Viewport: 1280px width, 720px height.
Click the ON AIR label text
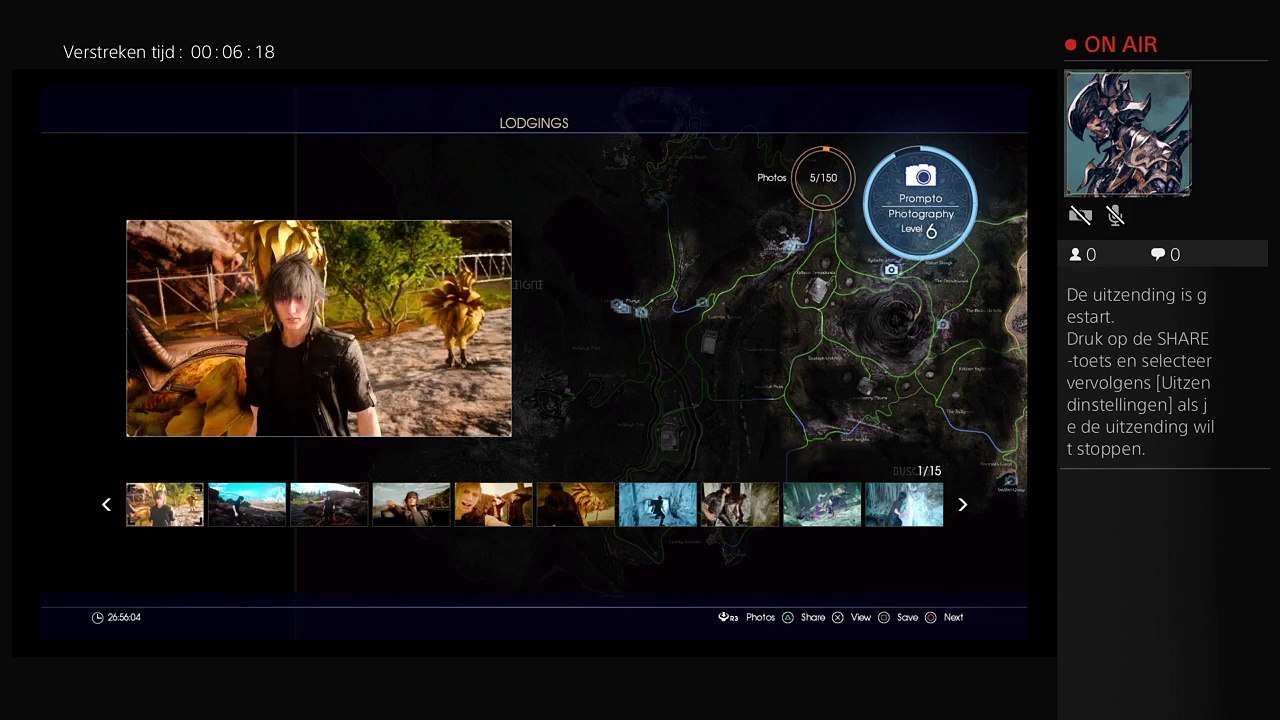(x=1121, y=45)
